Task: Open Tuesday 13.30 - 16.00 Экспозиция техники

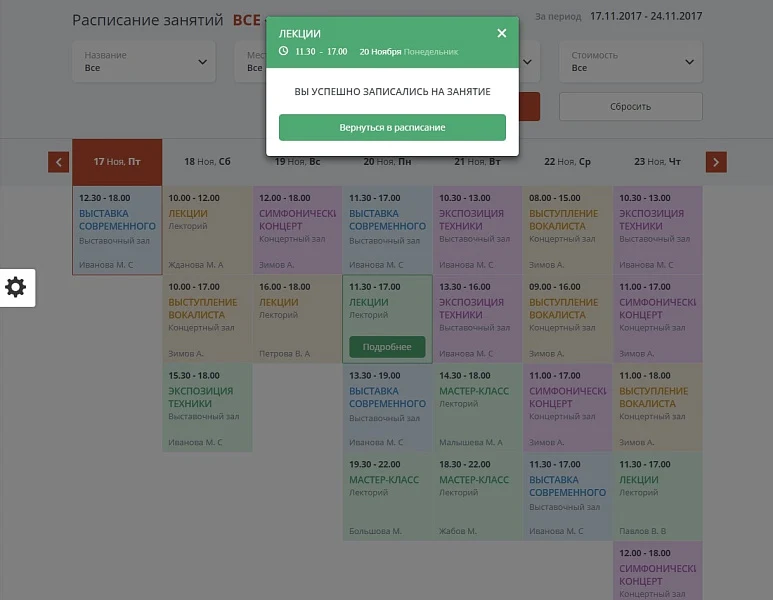Action: click(478, 319)
